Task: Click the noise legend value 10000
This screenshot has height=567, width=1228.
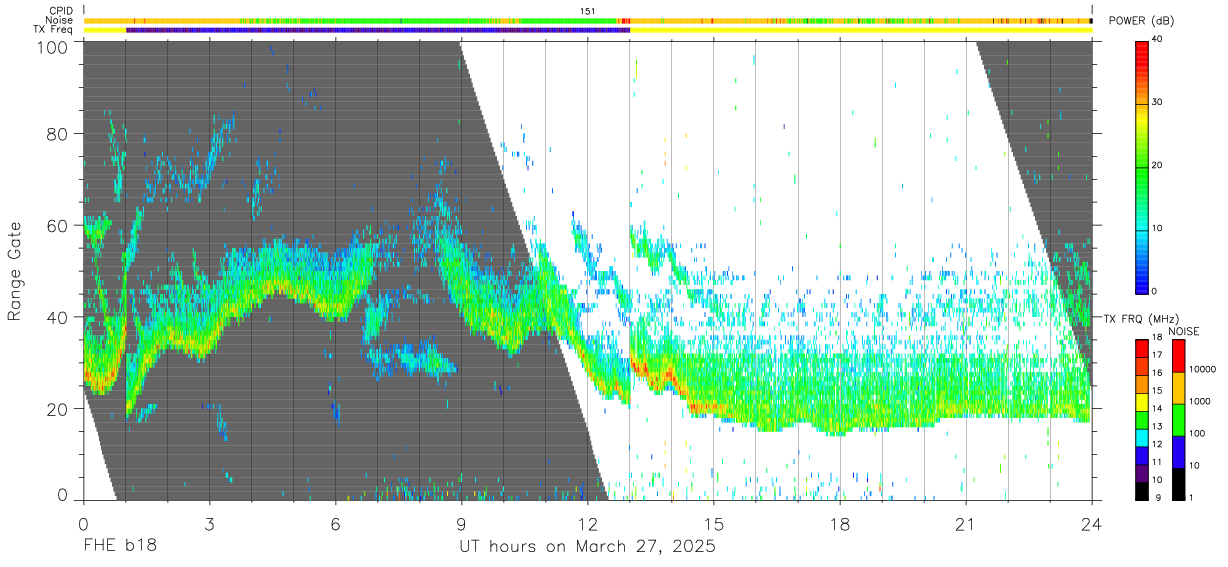Action: point(1204,369)
